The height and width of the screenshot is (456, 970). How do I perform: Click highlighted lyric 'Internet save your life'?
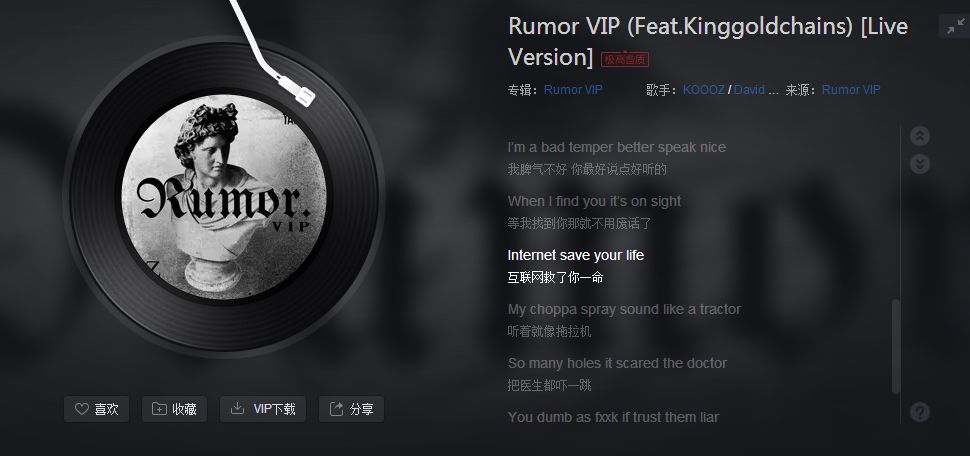tap(576, 255)
